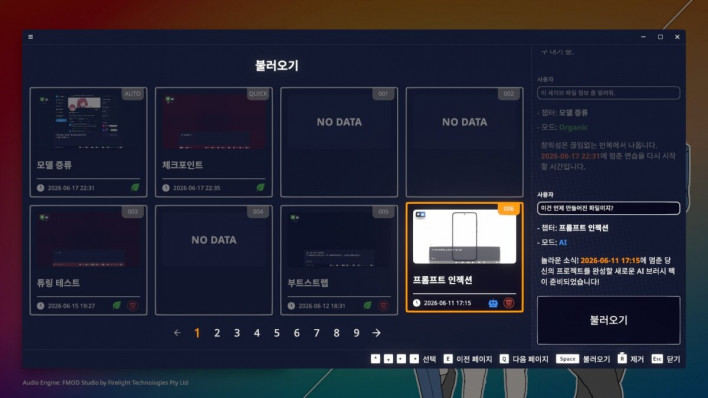Click the green leaf icon on 모델 종류 slot
This screenshot has width=708, height=398.
point(135,187)
